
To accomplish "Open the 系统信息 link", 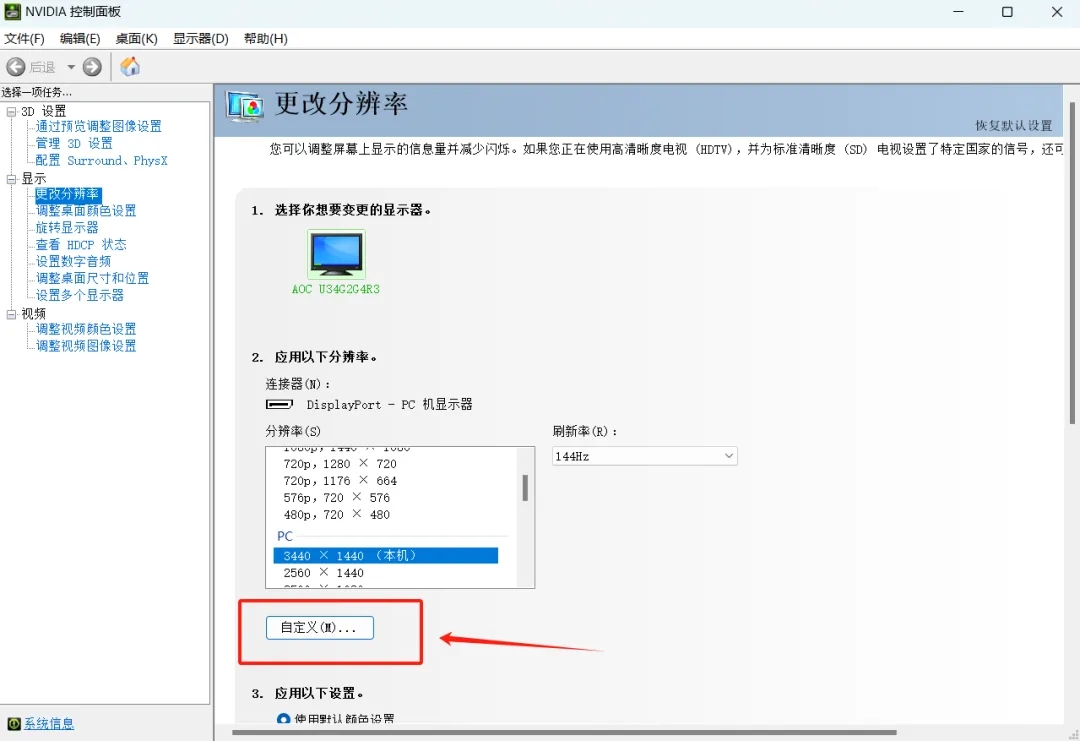I will tap(49, 723).
